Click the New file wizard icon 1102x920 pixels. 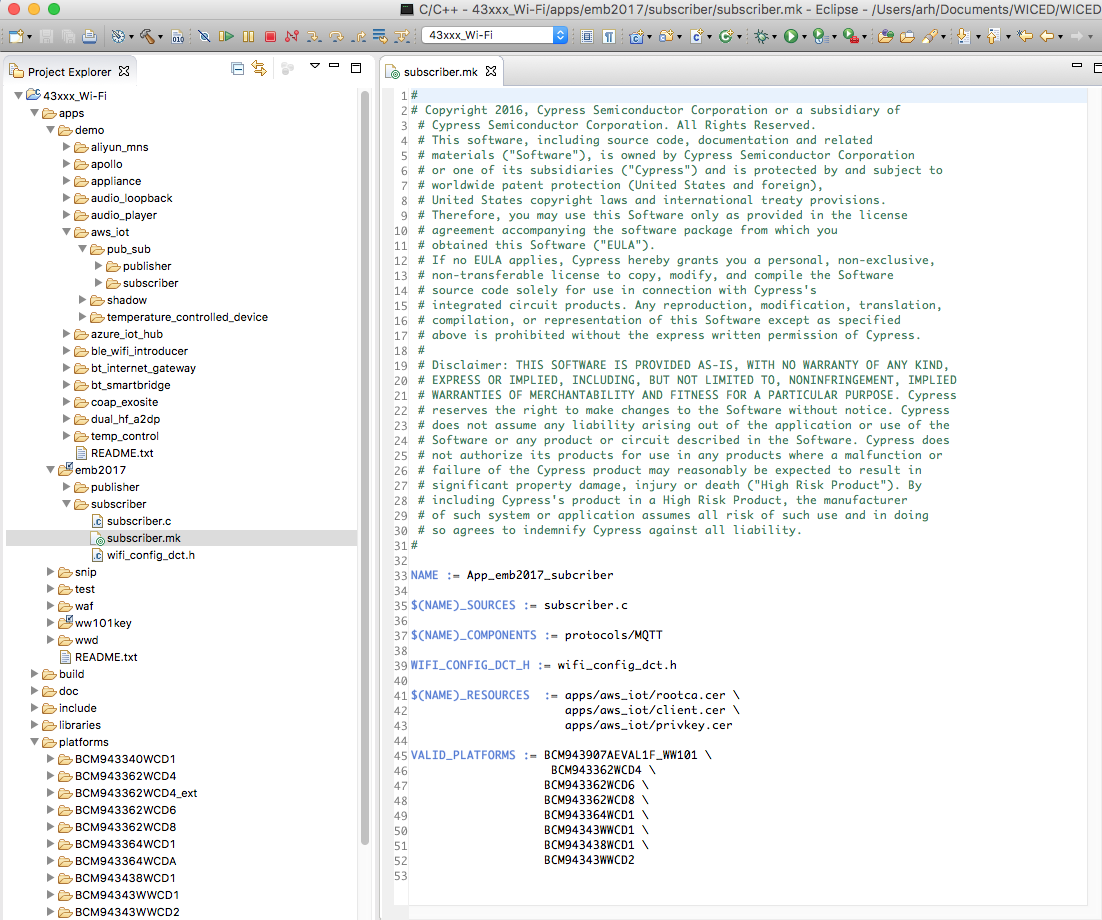(16, 36)
